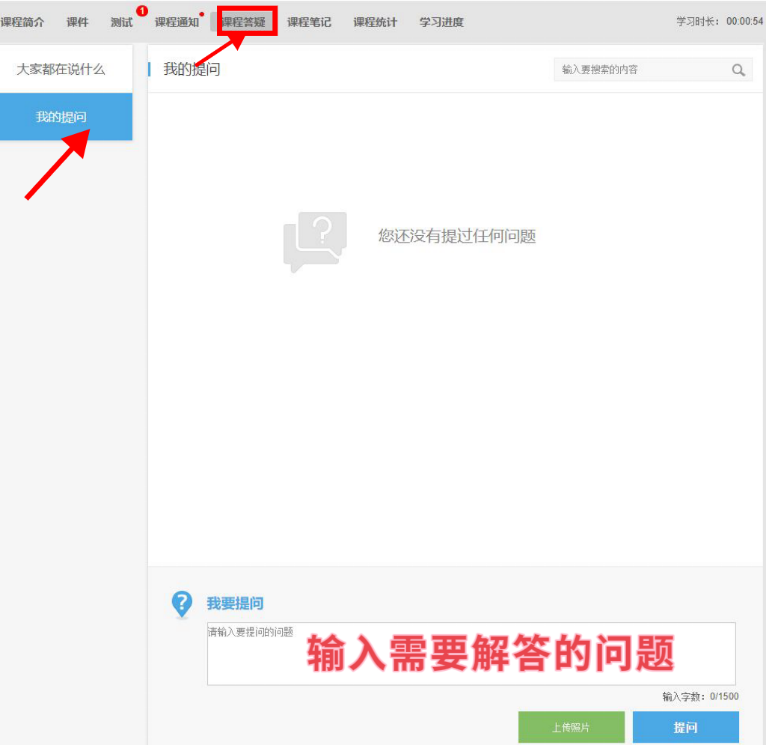Select 我的提问 in the left sidebar
The width and height of the screenshot is (766, 745).
(x=61, y=117)
